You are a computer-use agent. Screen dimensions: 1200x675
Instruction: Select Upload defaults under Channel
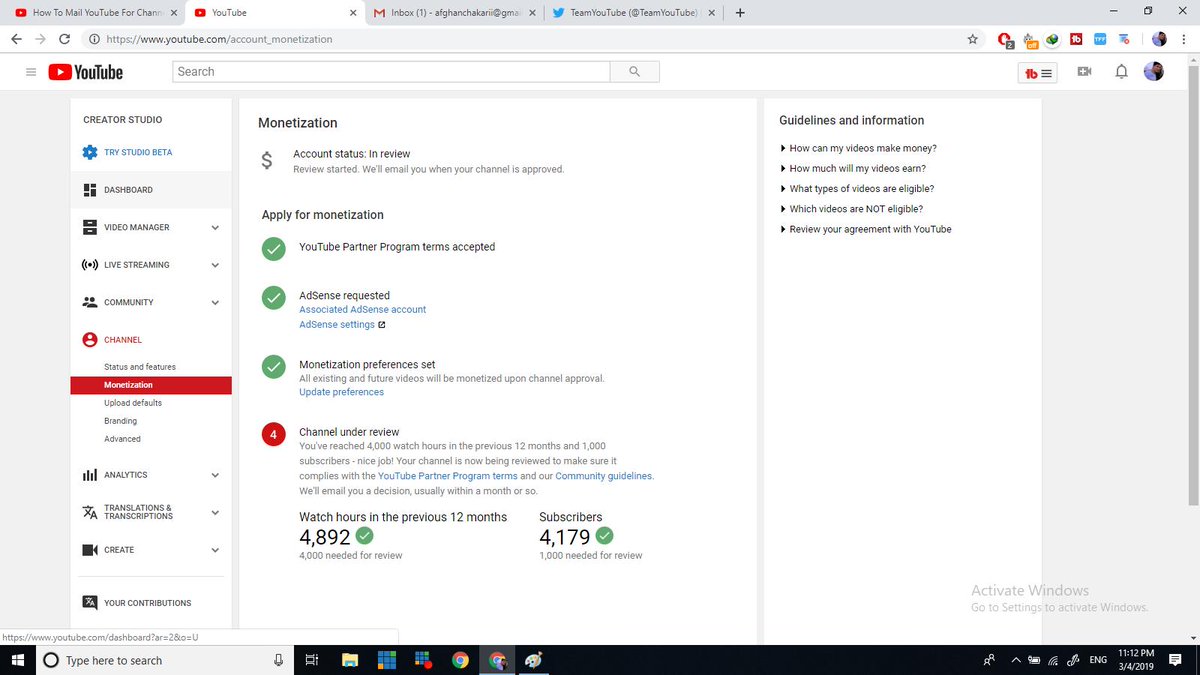pyautogui.click(x=133, y=403)
